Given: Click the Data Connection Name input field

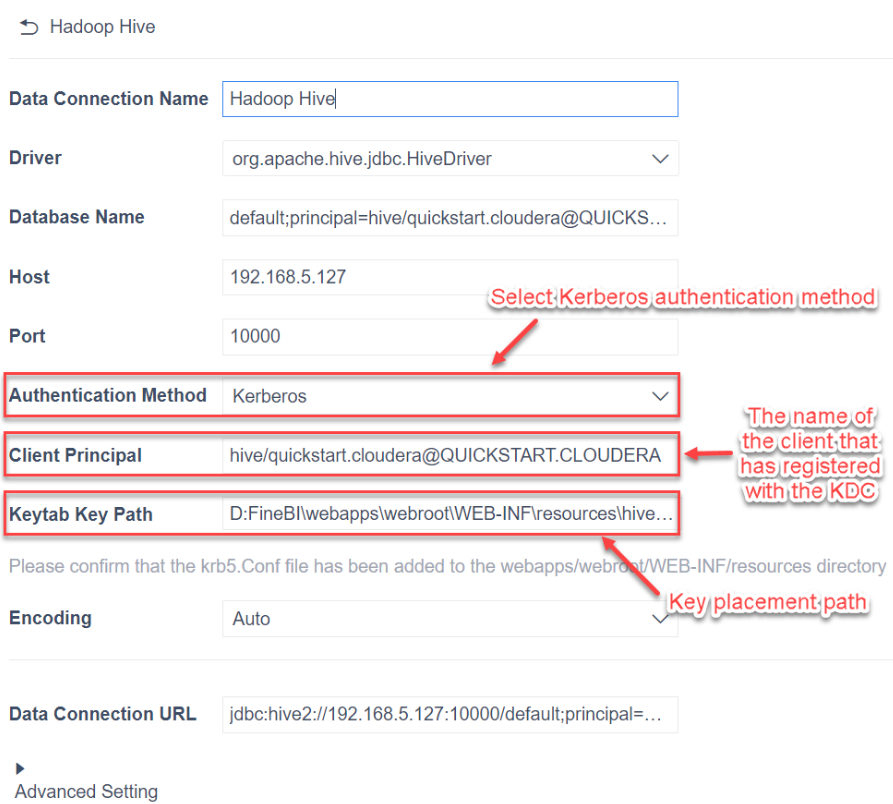Looking at the screenshot, I should click(x=450, y=99).
